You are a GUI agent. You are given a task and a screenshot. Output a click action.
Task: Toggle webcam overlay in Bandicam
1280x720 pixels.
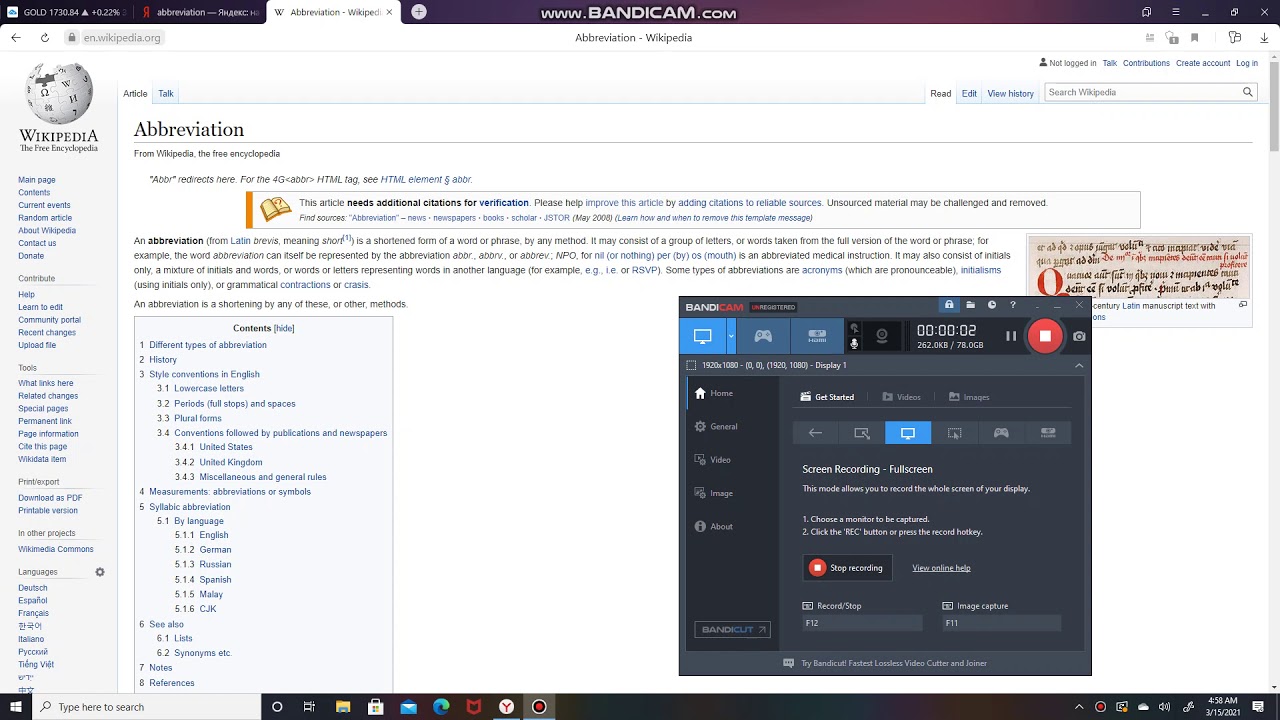pos(881,336)
